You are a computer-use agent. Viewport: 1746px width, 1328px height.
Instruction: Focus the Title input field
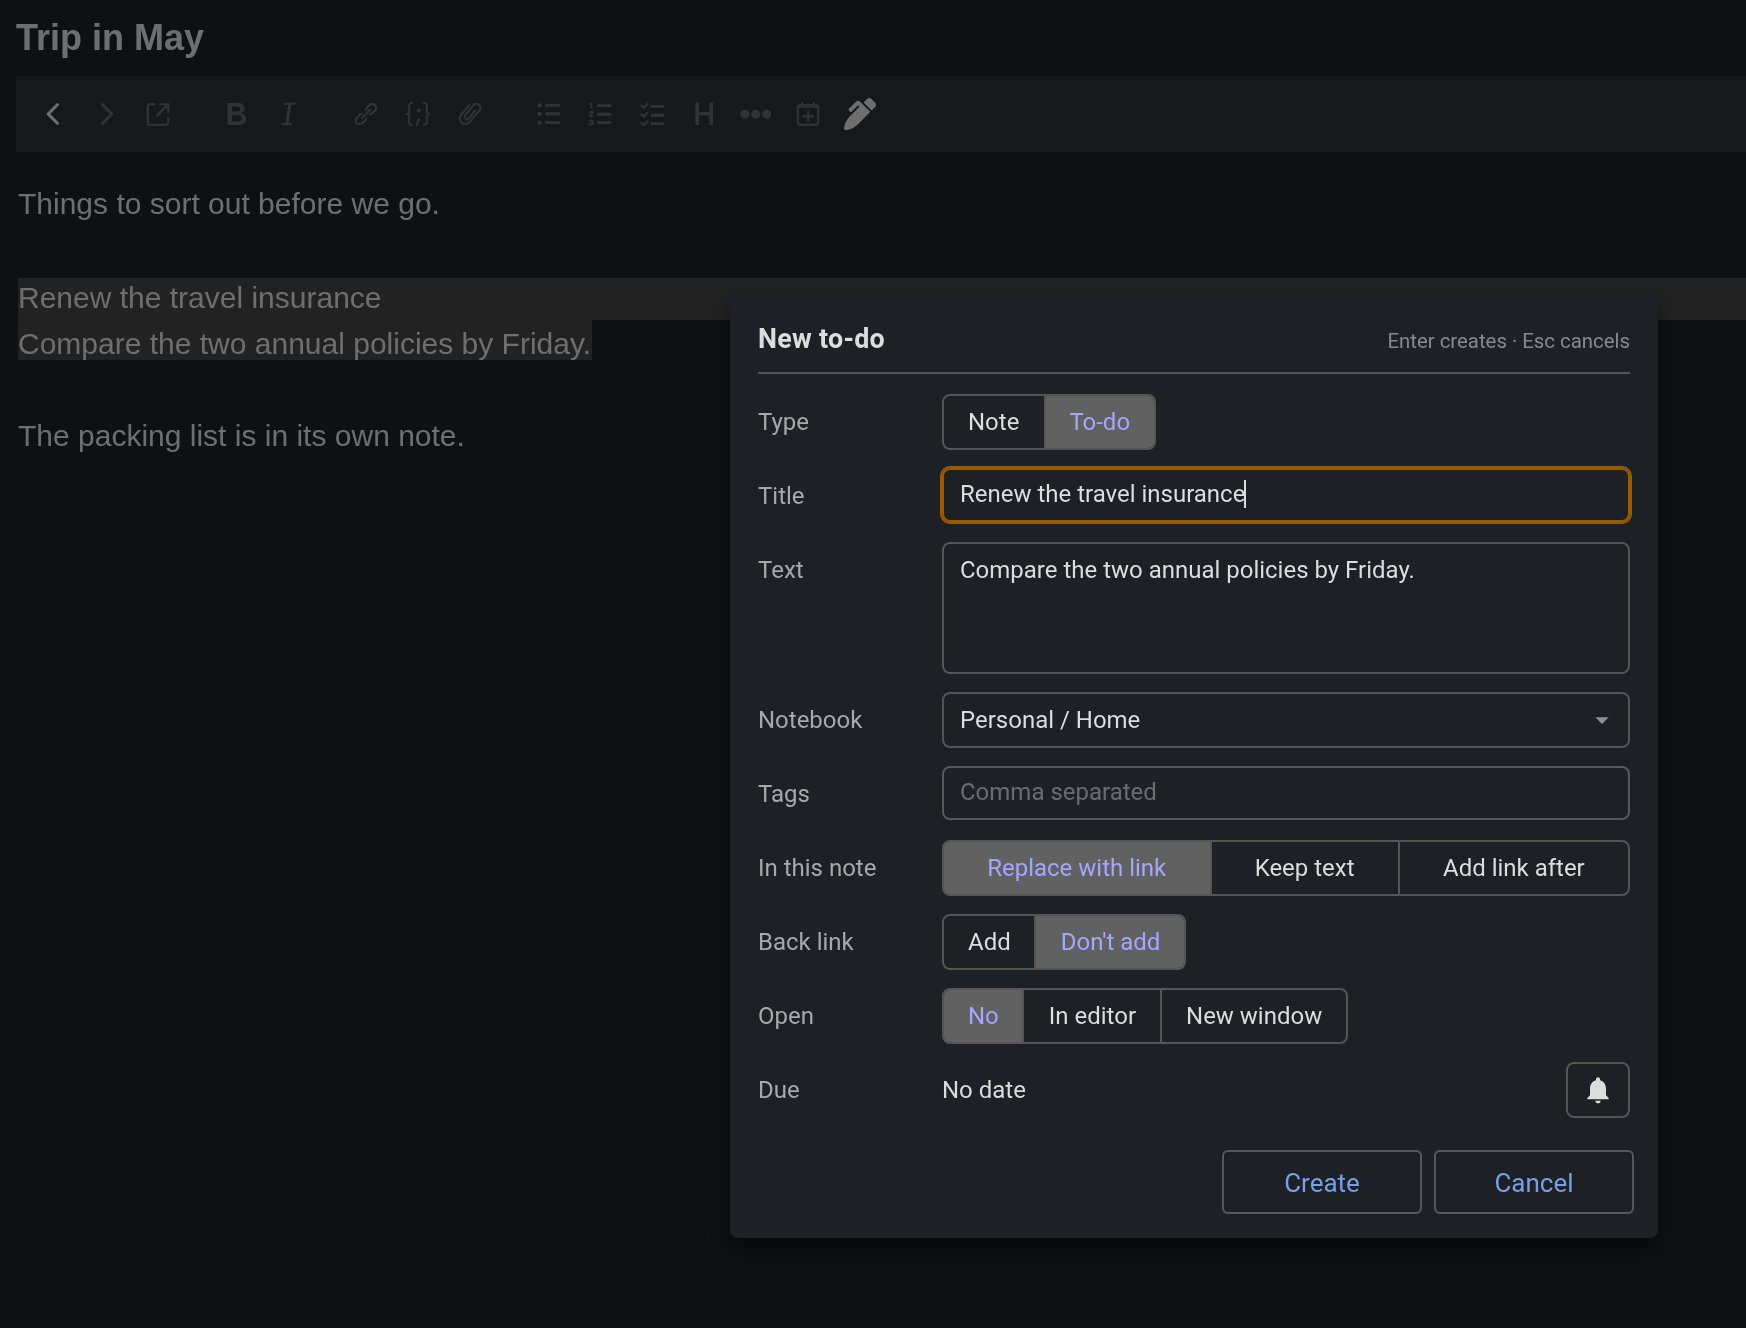pos(1286,495)
